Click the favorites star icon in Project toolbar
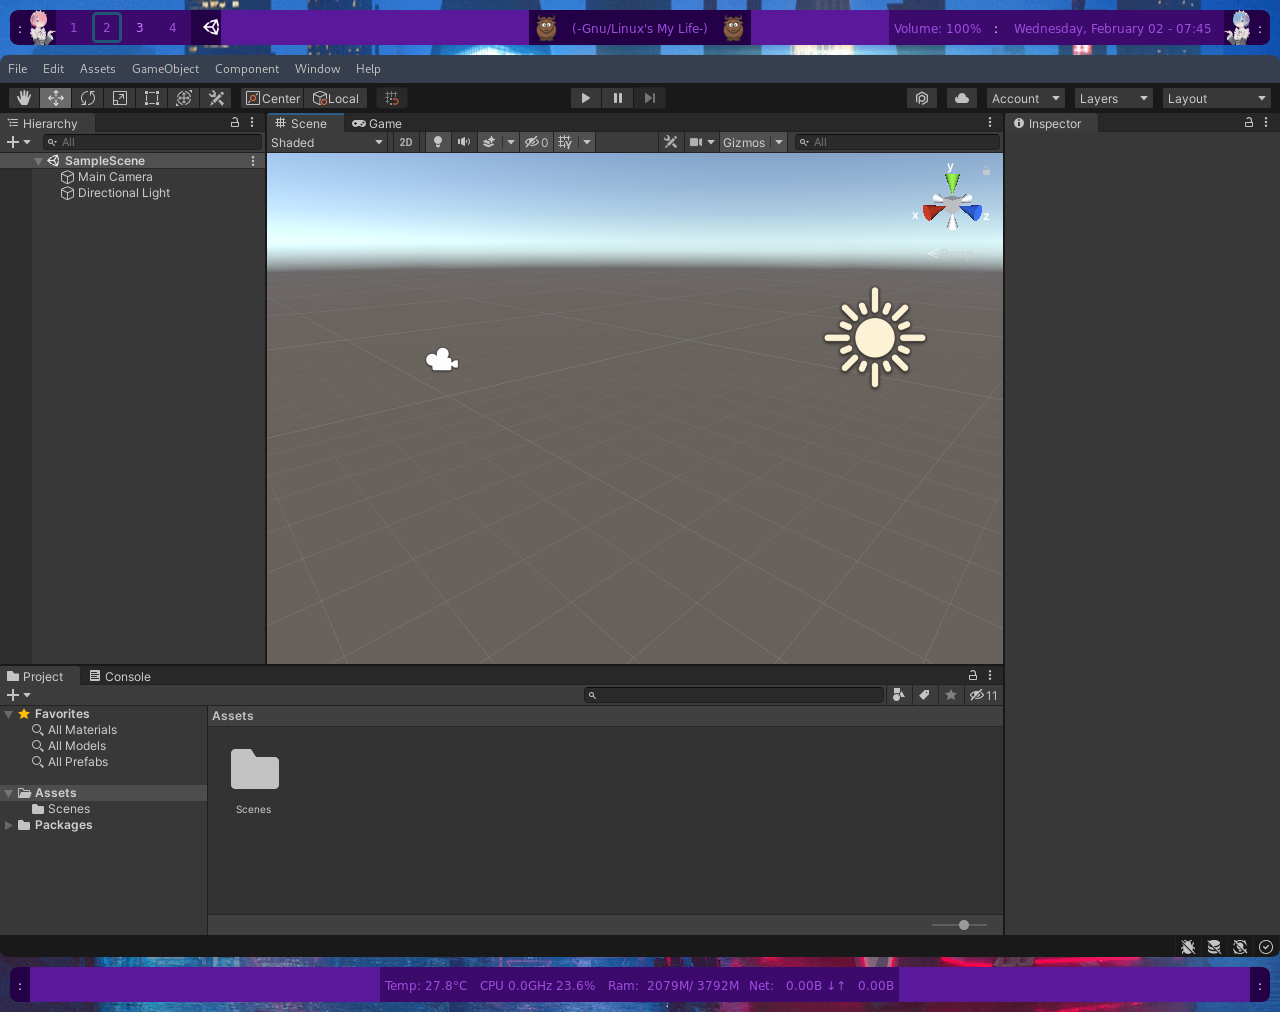The width and height of the screenshot is (1280, 1012). coord(951,695)
